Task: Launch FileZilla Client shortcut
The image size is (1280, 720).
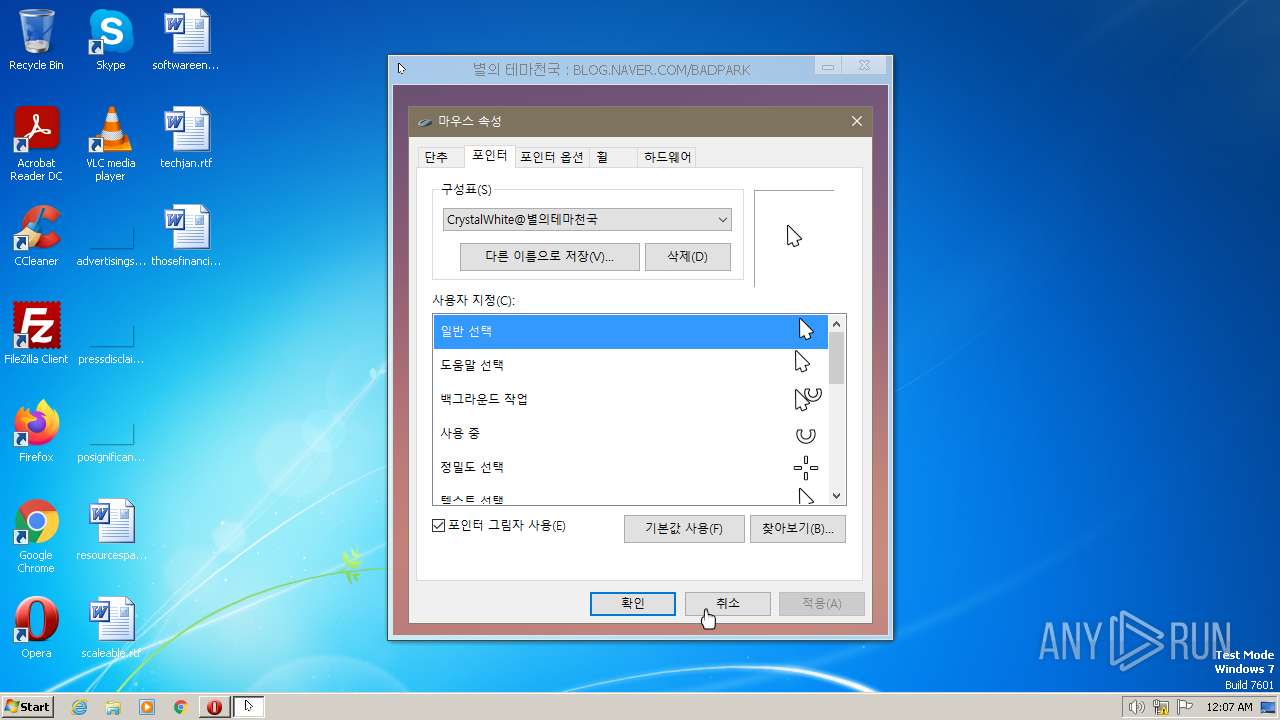Action: 36,333
